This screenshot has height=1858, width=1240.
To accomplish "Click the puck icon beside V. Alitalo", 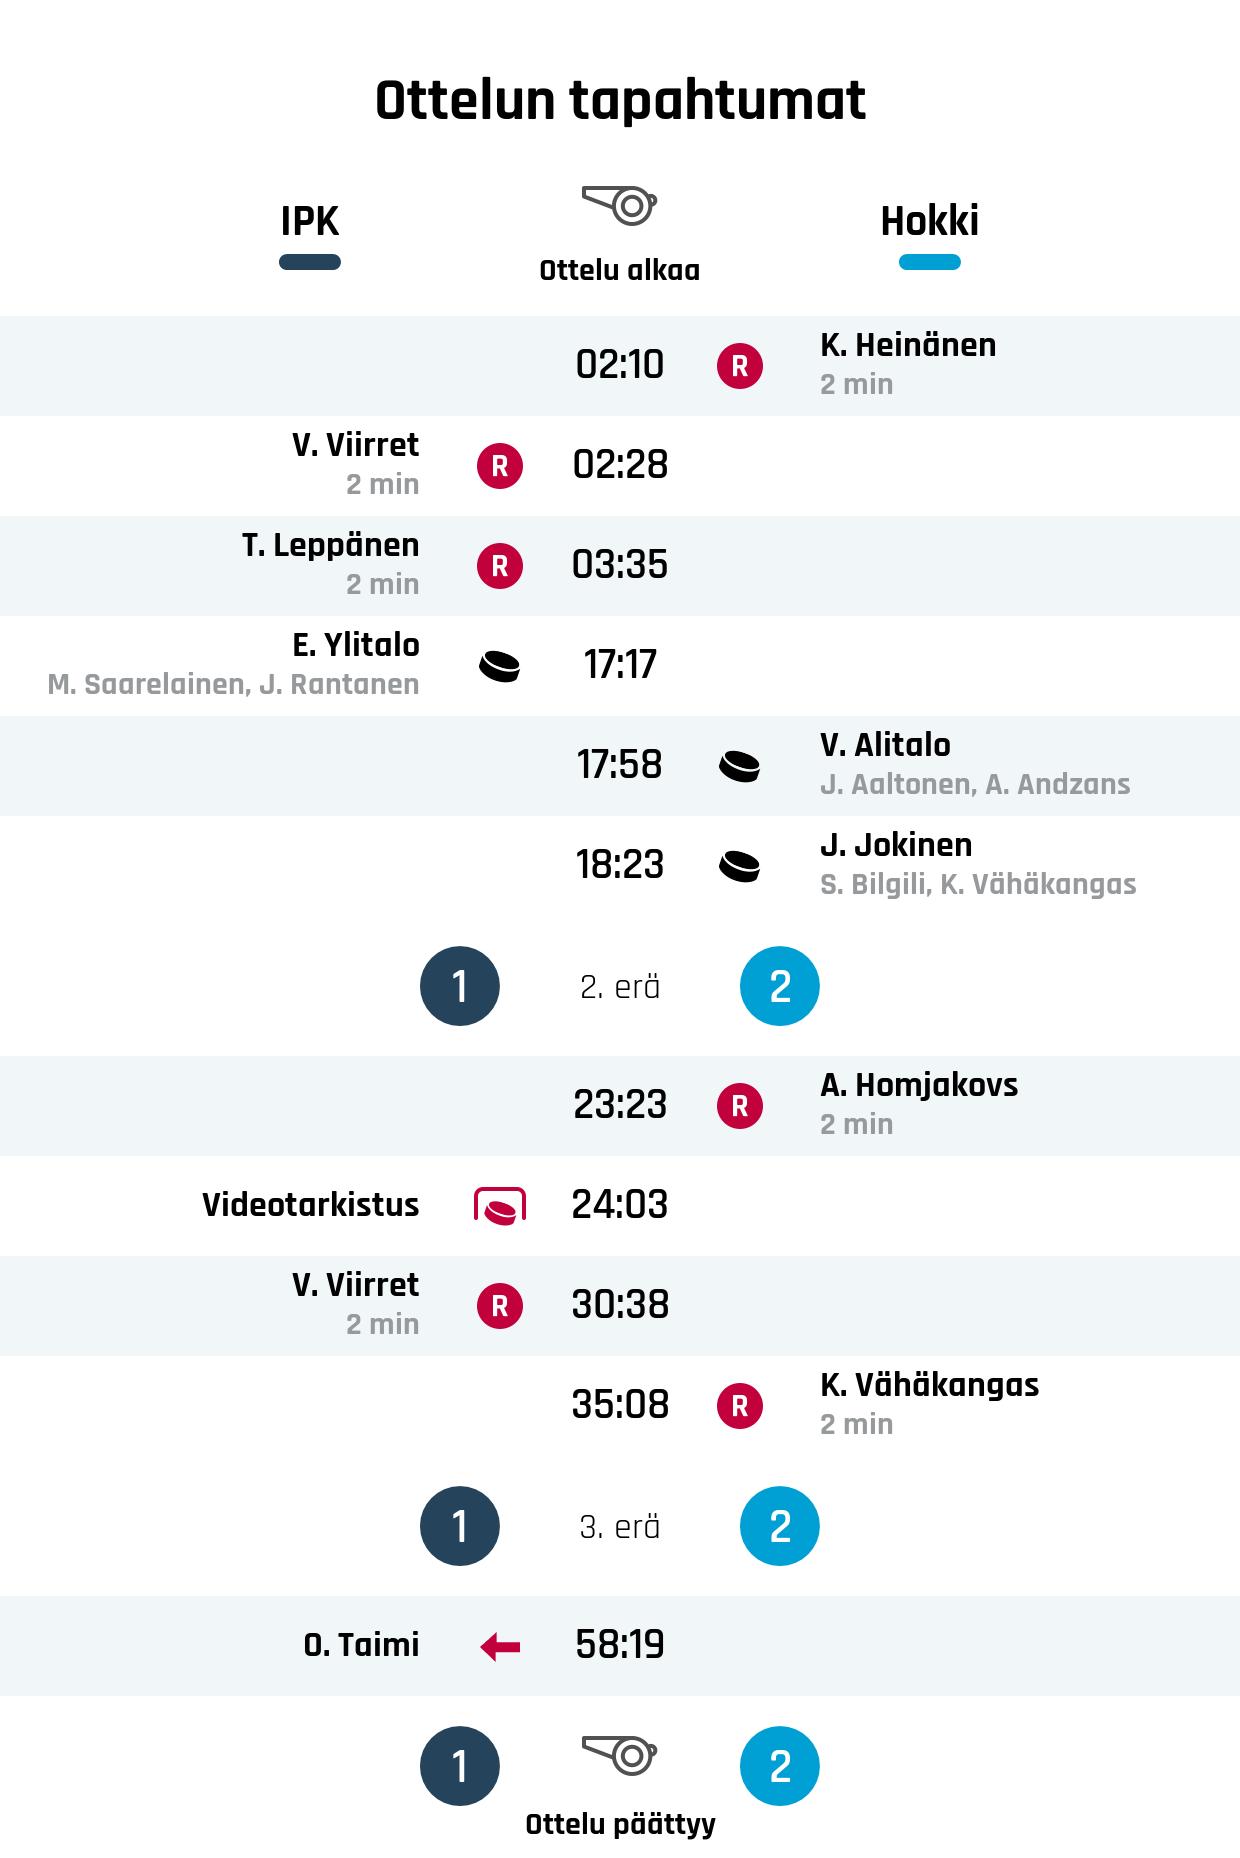I will pos(740,766).
